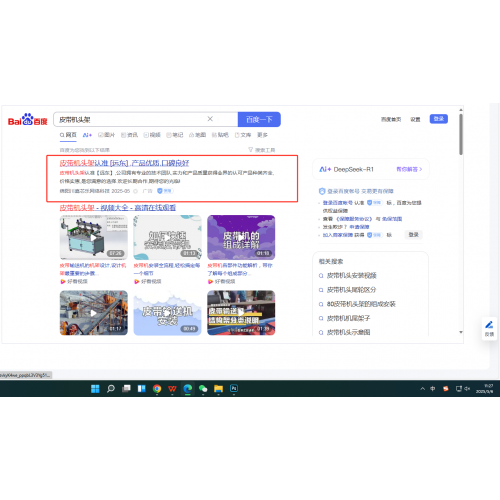Click the Baidu logo
The width and height of the screenshot is (500, 500).
pyautogui.click(x=27, y=120)
